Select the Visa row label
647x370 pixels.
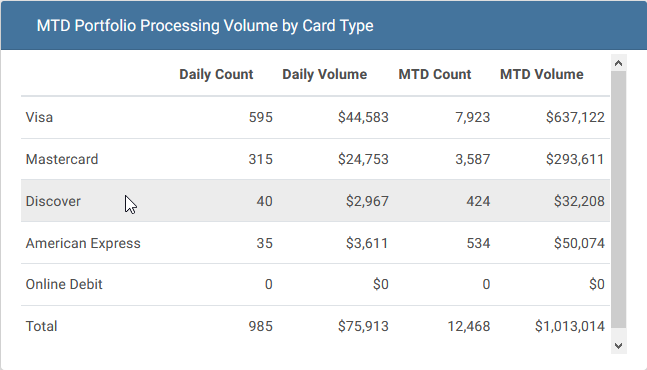coord(39,117)
